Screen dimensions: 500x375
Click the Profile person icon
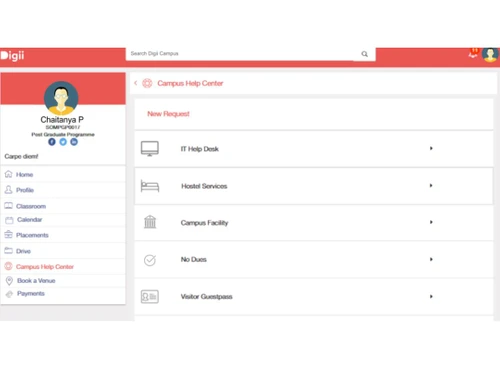[9, 190]
